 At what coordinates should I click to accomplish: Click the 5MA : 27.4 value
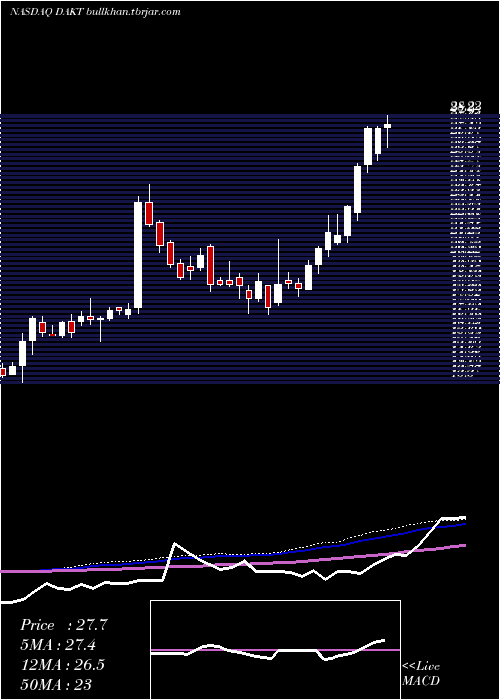58,645
